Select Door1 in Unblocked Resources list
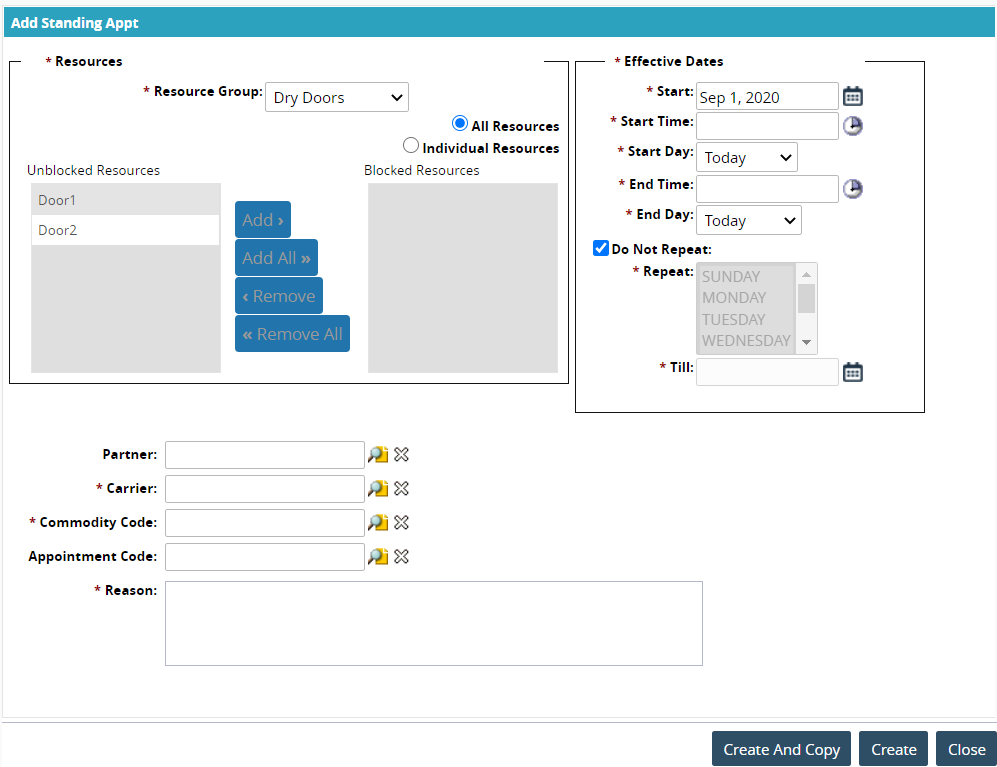The height and width of the screenshot is (767, 997). tap(125, 200)
